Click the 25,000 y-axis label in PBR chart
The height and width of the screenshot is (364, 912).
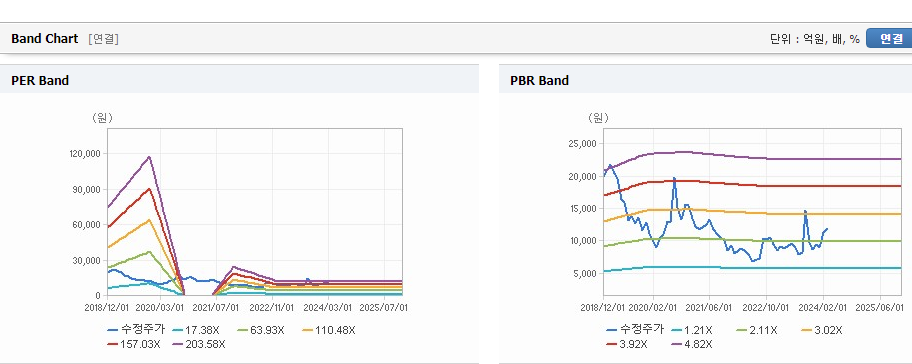pos(583,144)
